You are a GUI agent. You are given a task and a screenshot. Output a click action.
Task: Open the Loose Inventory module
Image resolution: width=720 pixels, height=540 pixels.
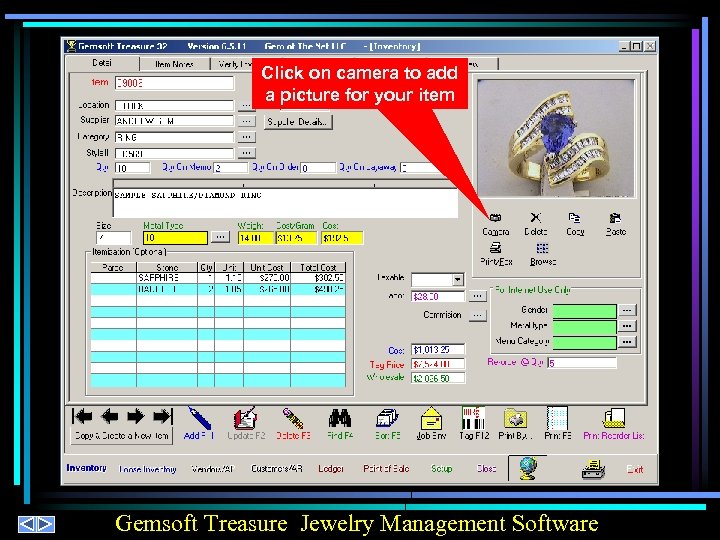147,469
